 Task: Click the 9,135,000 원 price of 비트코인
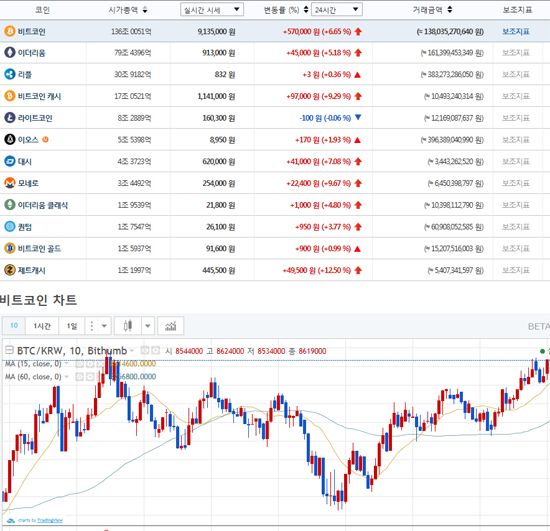[x=216, y=32]
